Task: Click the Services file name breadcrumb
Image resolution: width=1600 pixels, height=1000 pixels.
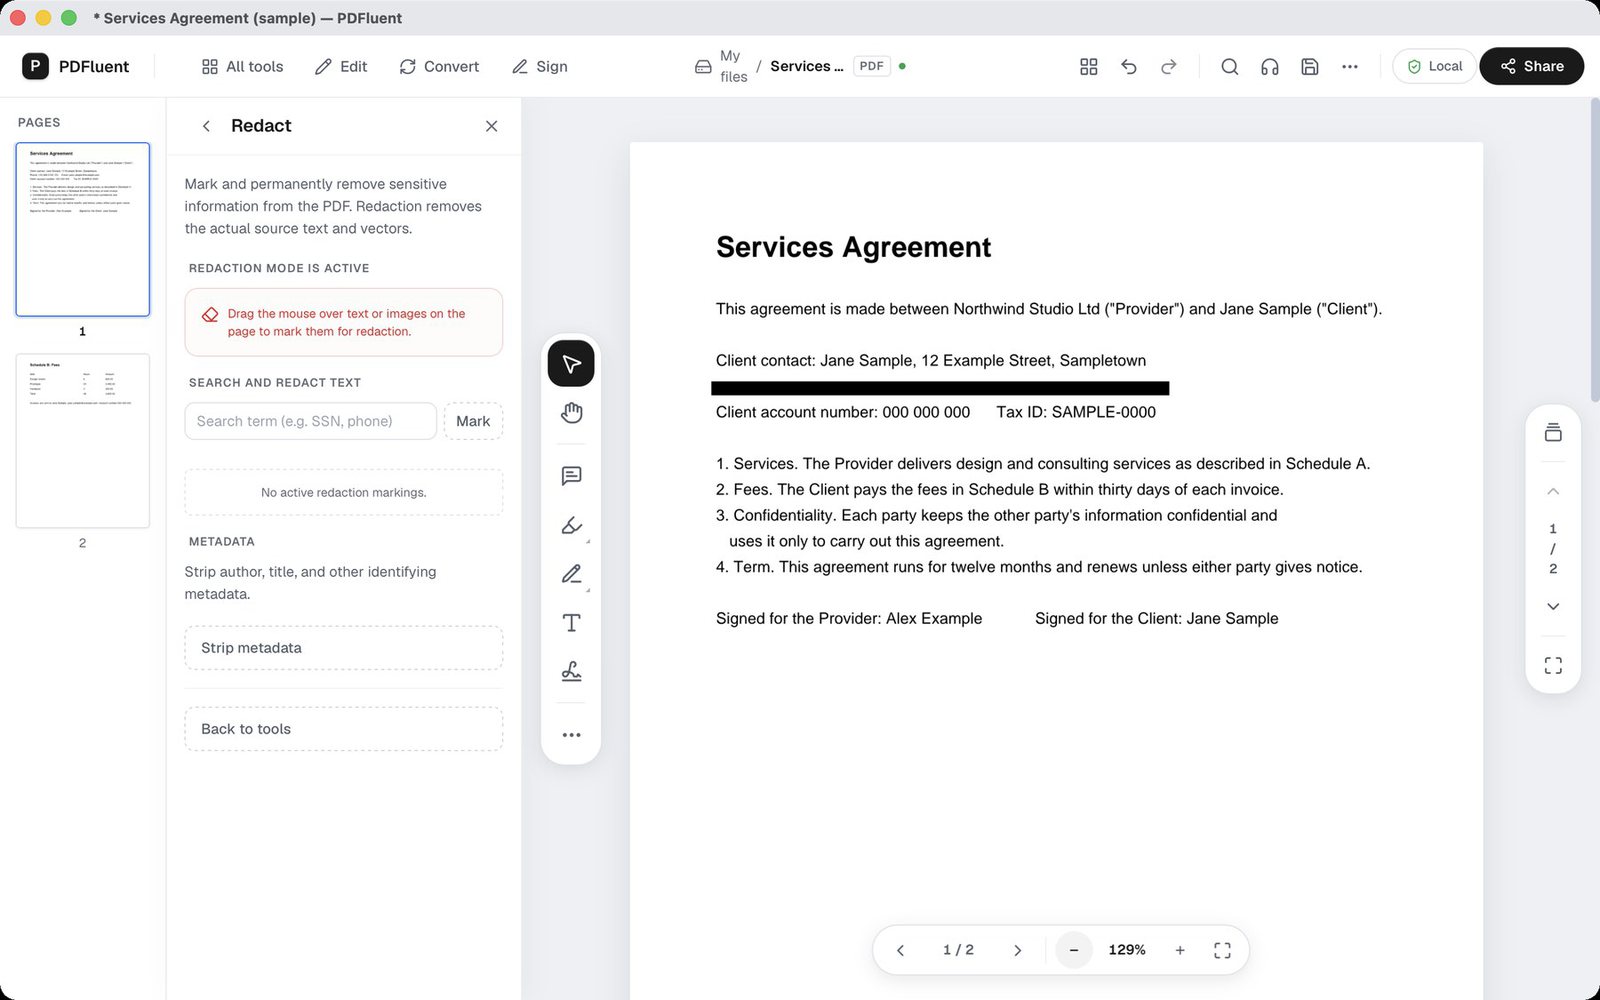Action: [x=806, y=66]
